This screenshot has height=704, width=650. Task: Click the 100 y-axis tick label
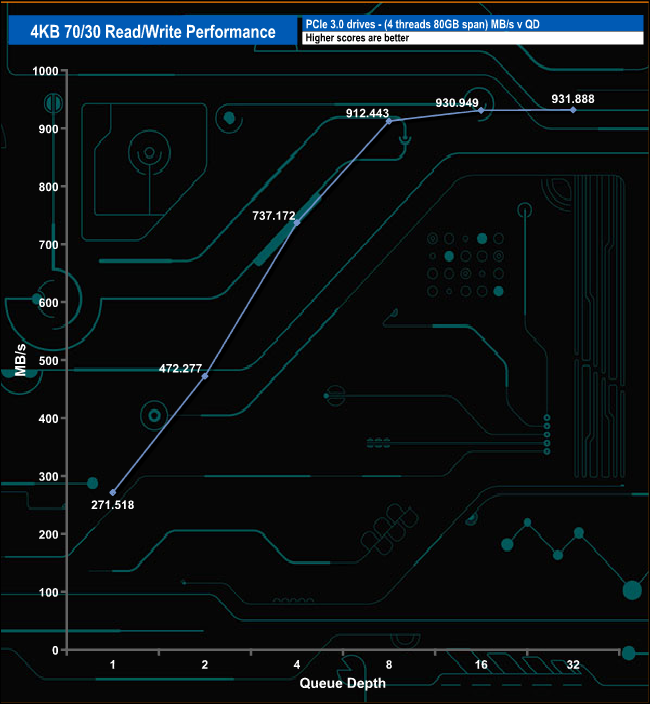[x=48, y=593]
